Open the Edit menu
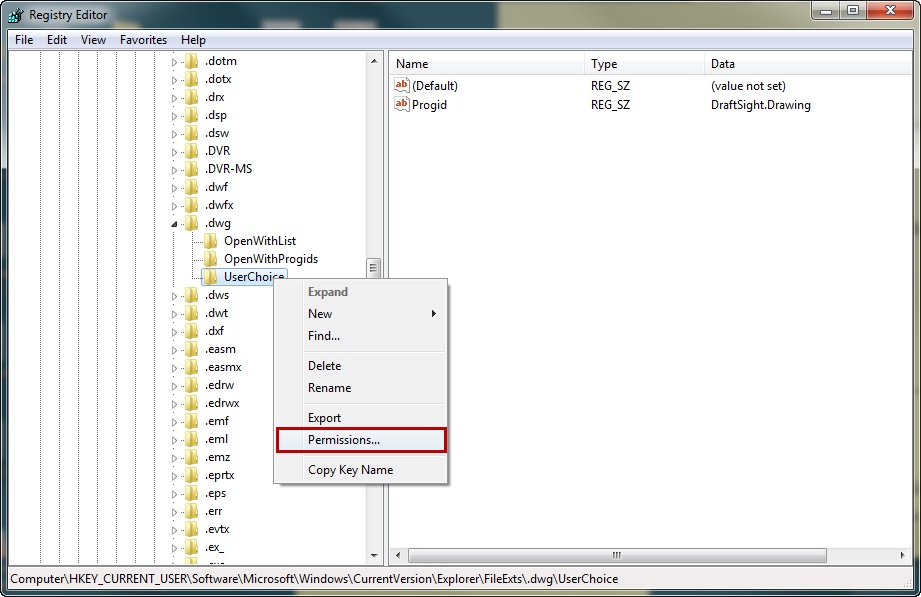This screenshot has width=921, height=597. (x=57, y=40)
